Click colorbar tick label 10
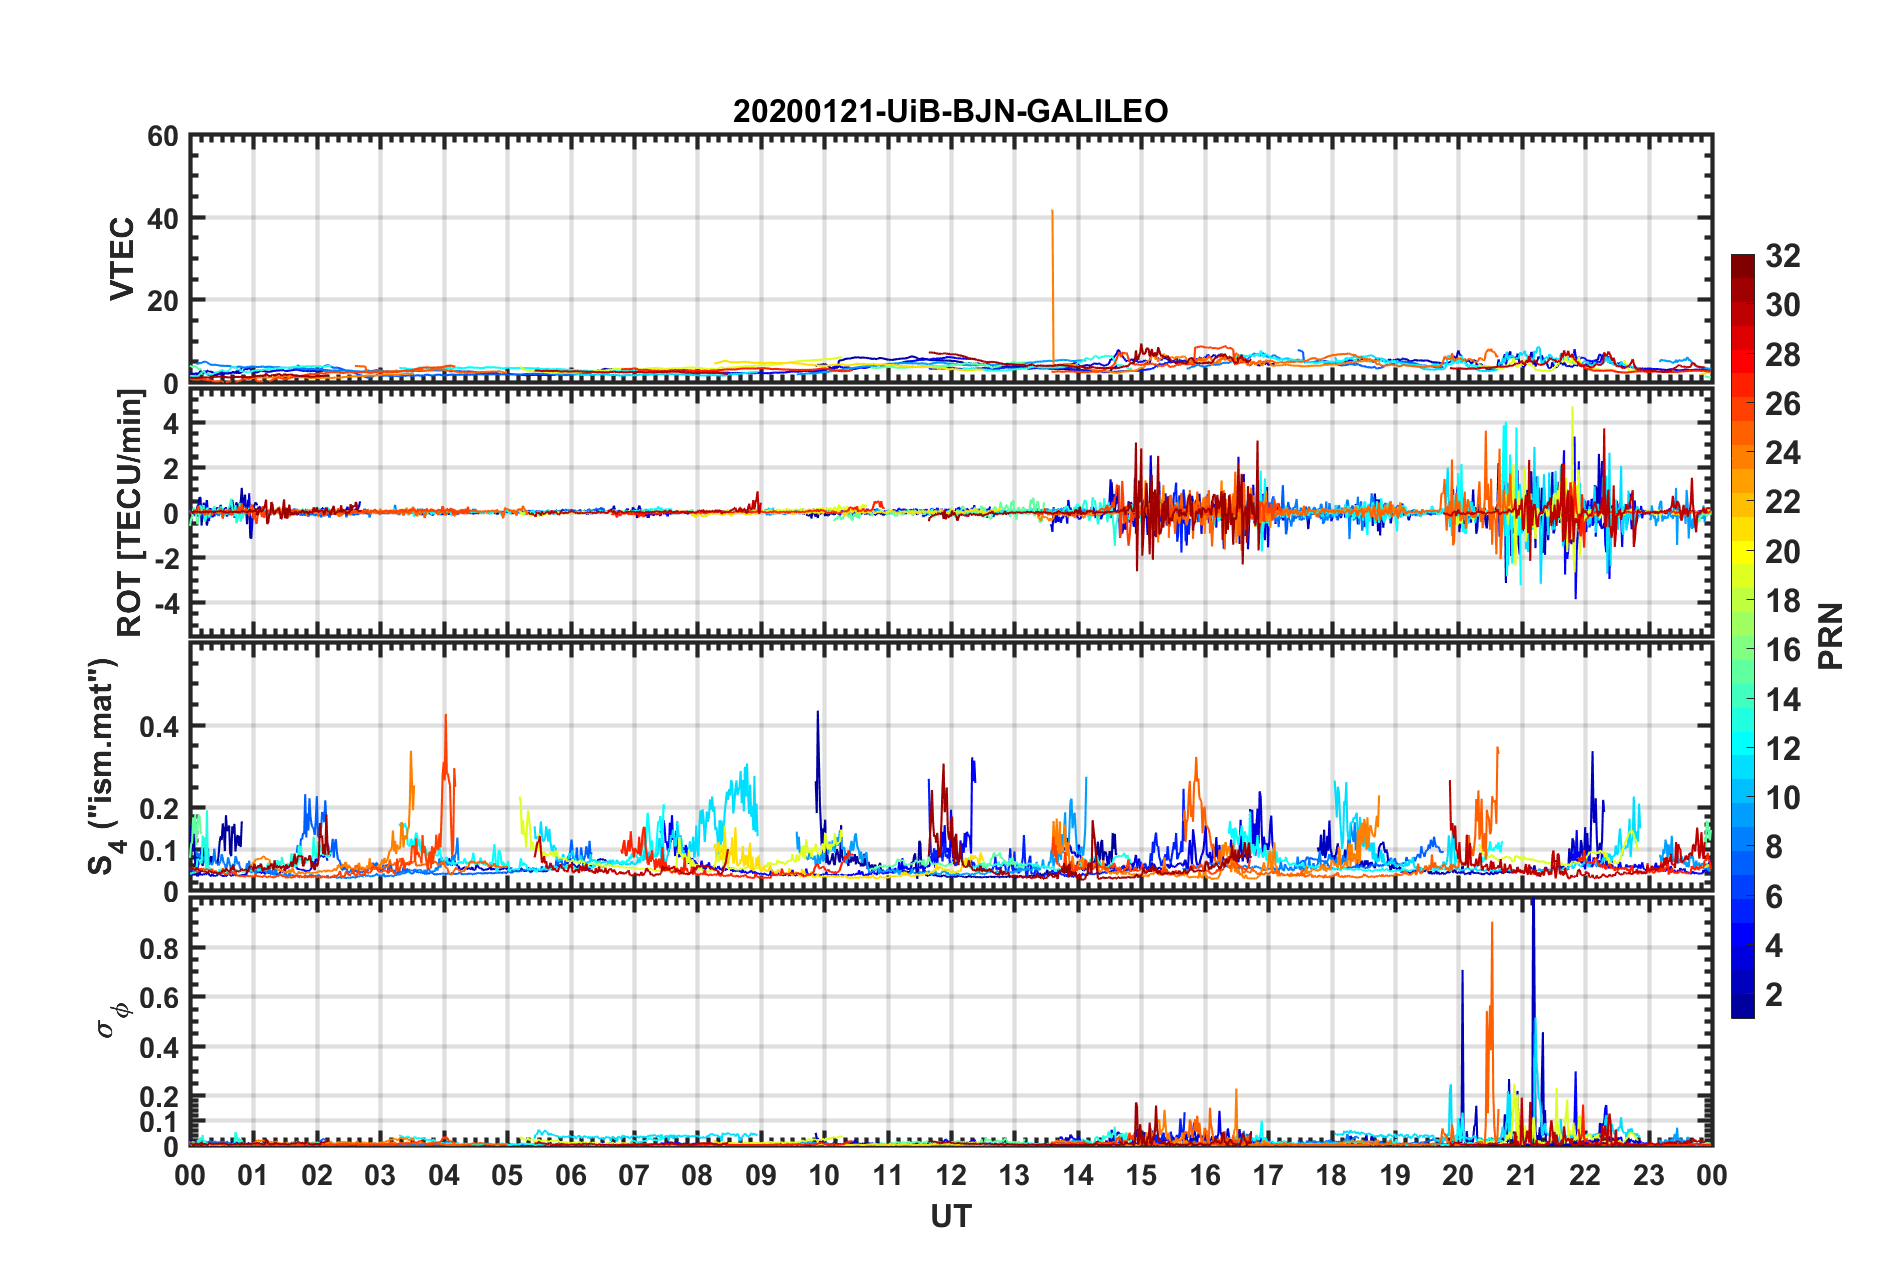This screenshot has width=1902, height=1272. (1782, 798)
